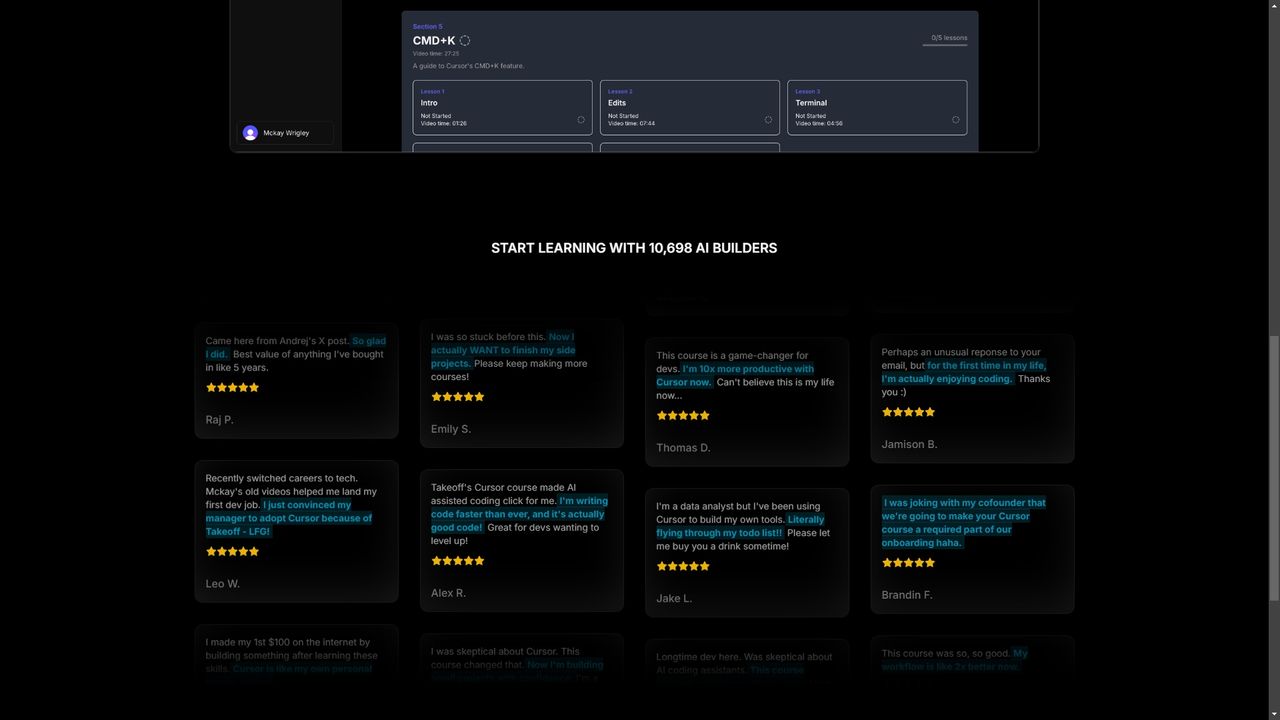Click the reviewer name Brandin F.

[907, 595]
